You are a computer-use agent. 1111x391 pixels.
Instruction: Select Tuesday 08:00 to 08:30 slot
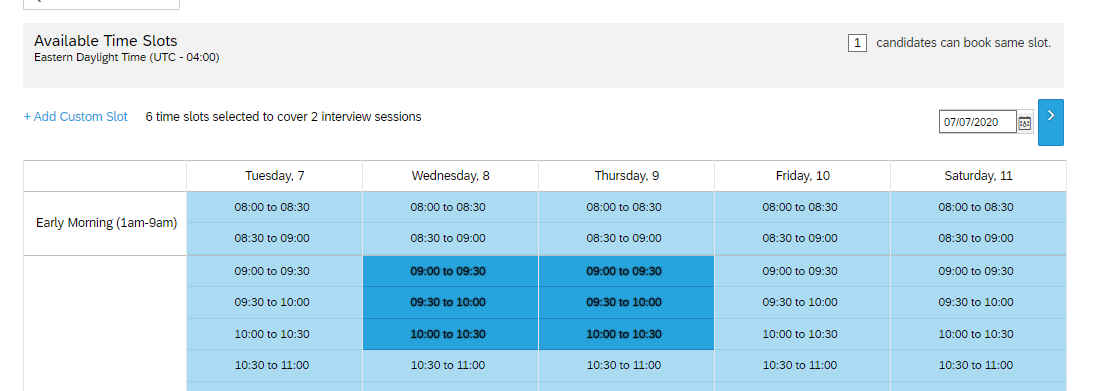click(x=274, y=208)
